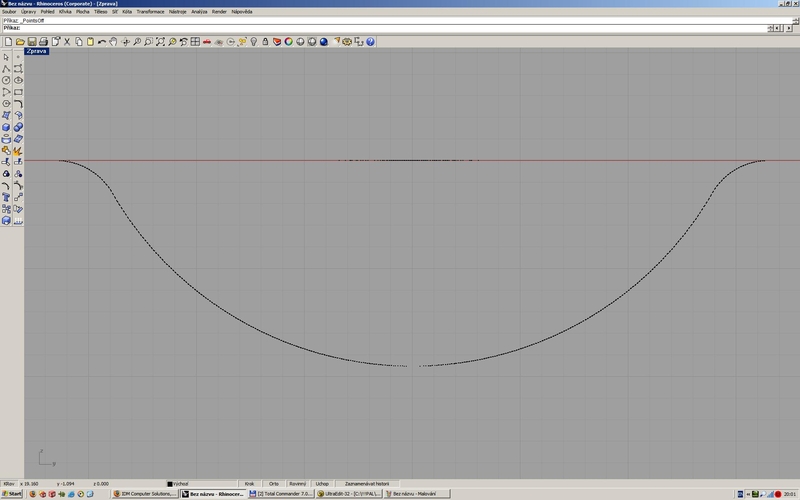Click the Explode tool icon
The image size is (800, 500).
click(x=19, y=151)
